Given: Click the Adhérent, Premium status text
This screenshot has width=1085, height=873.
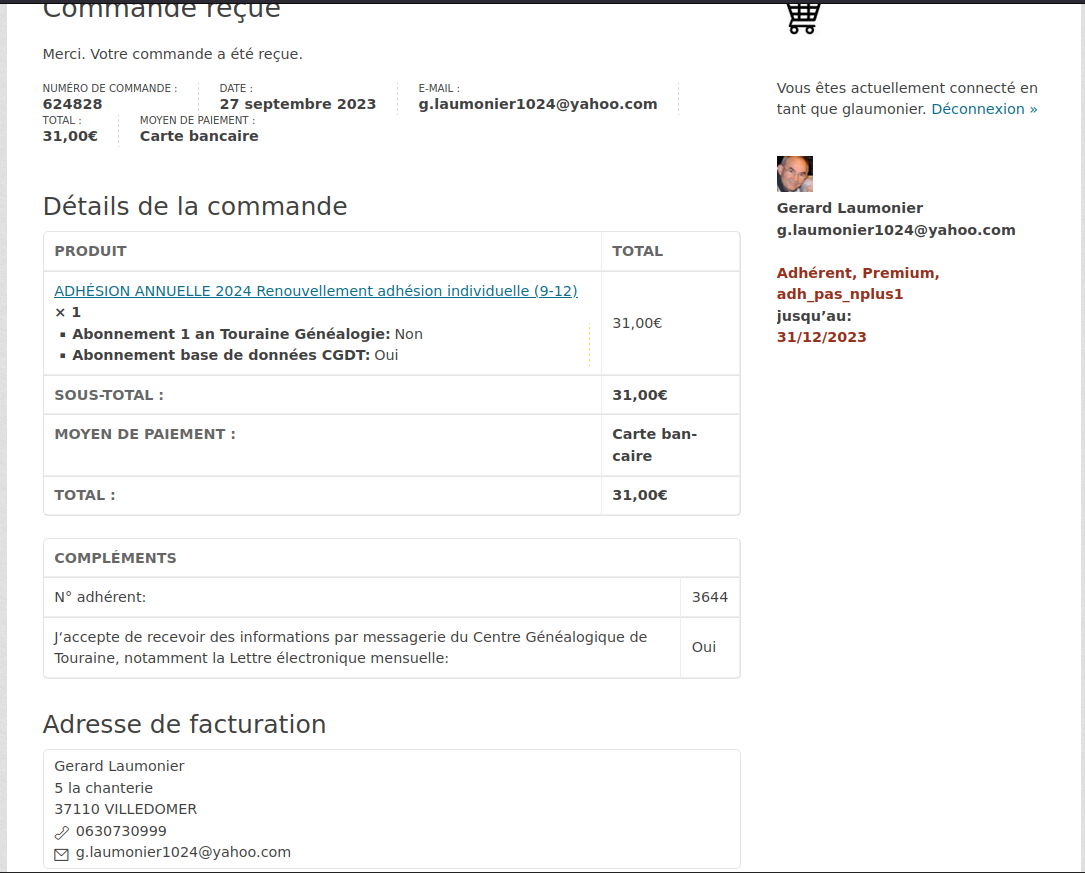Looking at the screenshot, I should pos(857,273).
